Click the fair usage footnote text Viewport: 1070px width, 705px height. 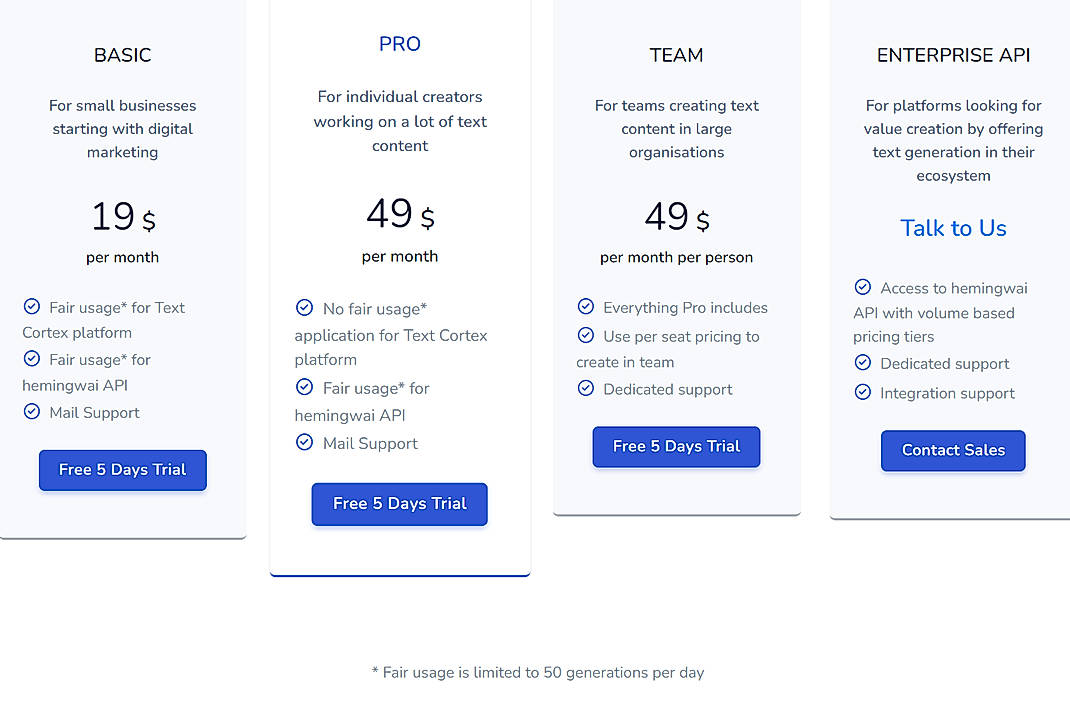tap(539, 672)
